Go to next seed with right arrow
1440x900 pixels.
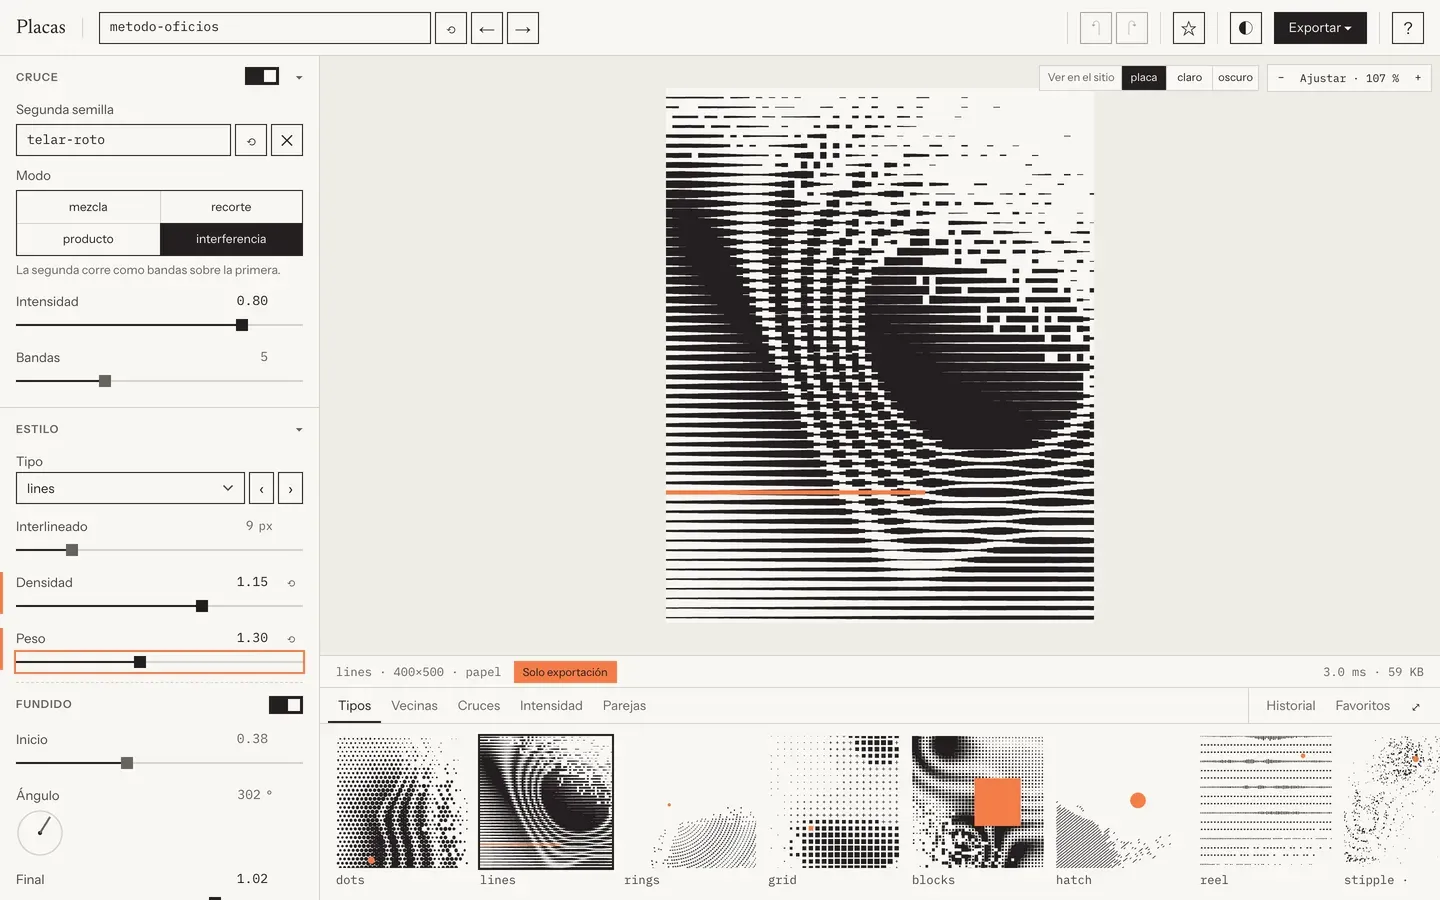(523, 28)
